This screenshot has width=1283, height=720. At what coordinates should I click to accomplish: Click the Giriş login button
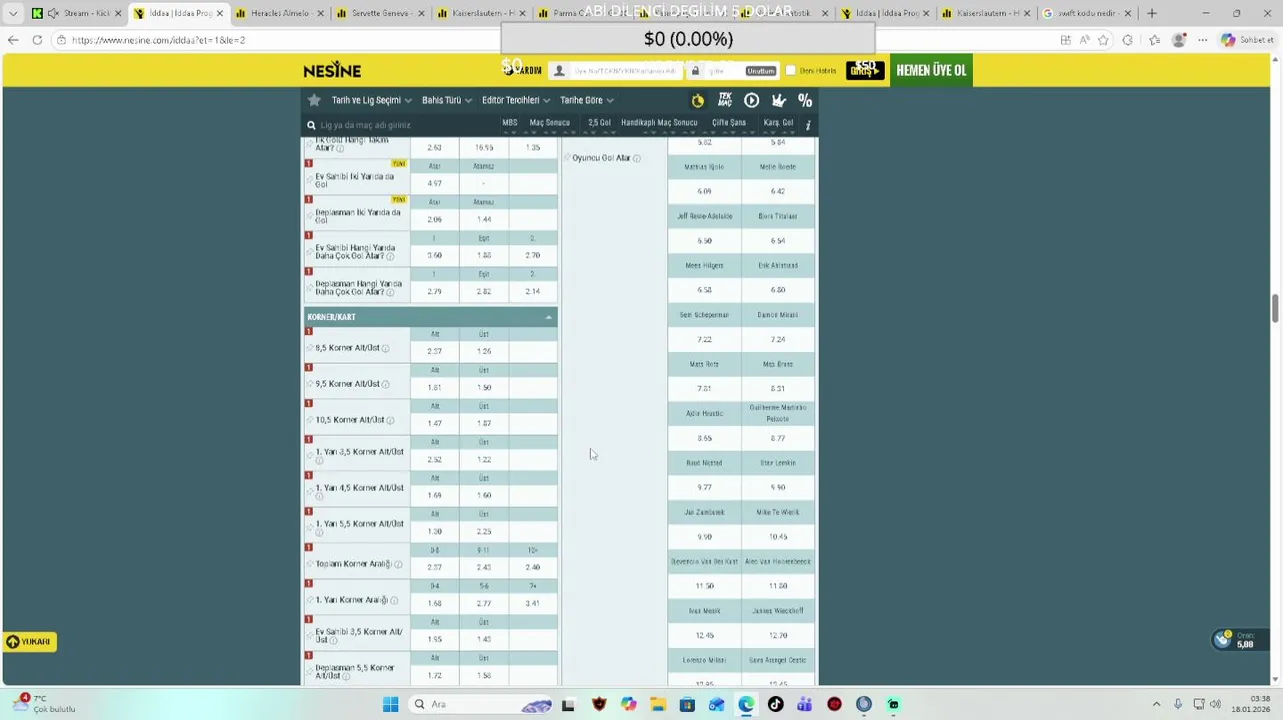point(864,70)
